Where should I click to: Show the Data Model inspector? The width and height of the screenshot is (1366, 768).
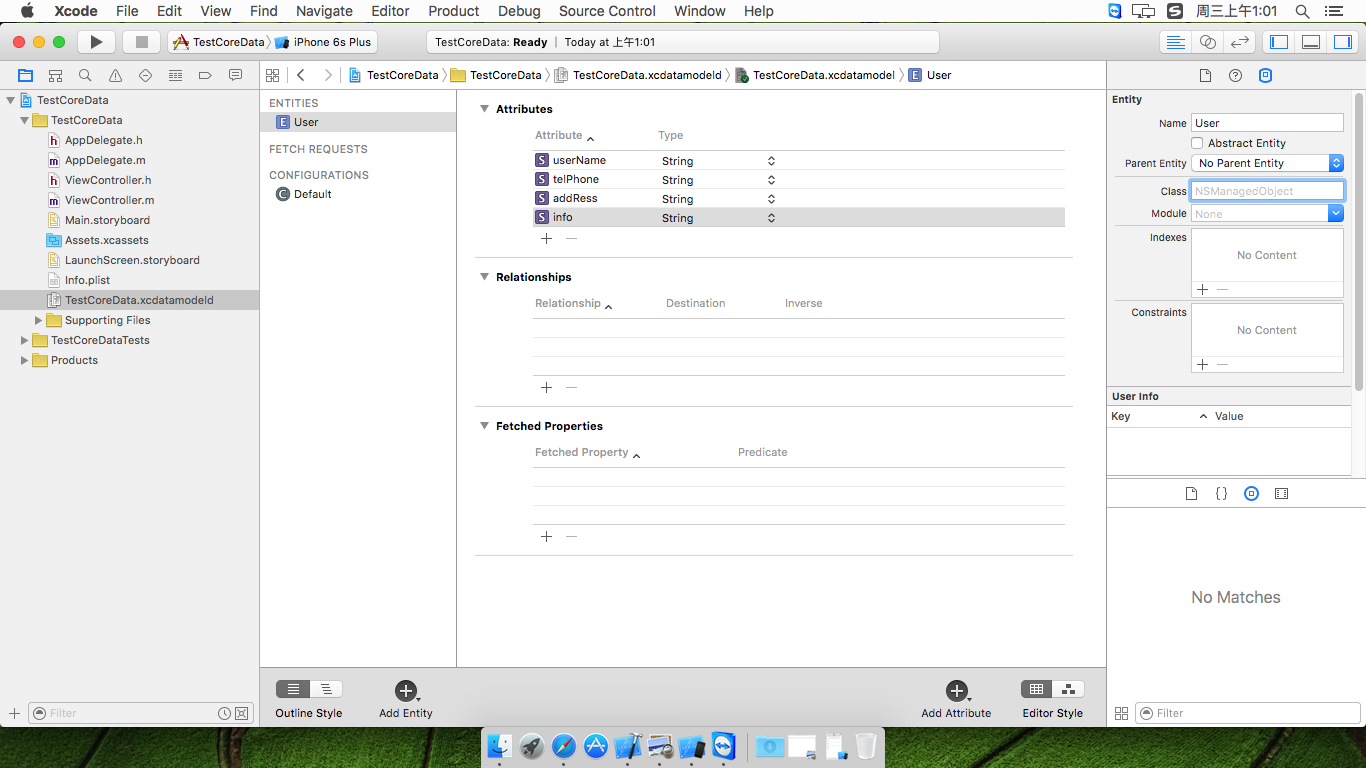pos(1265,76)
